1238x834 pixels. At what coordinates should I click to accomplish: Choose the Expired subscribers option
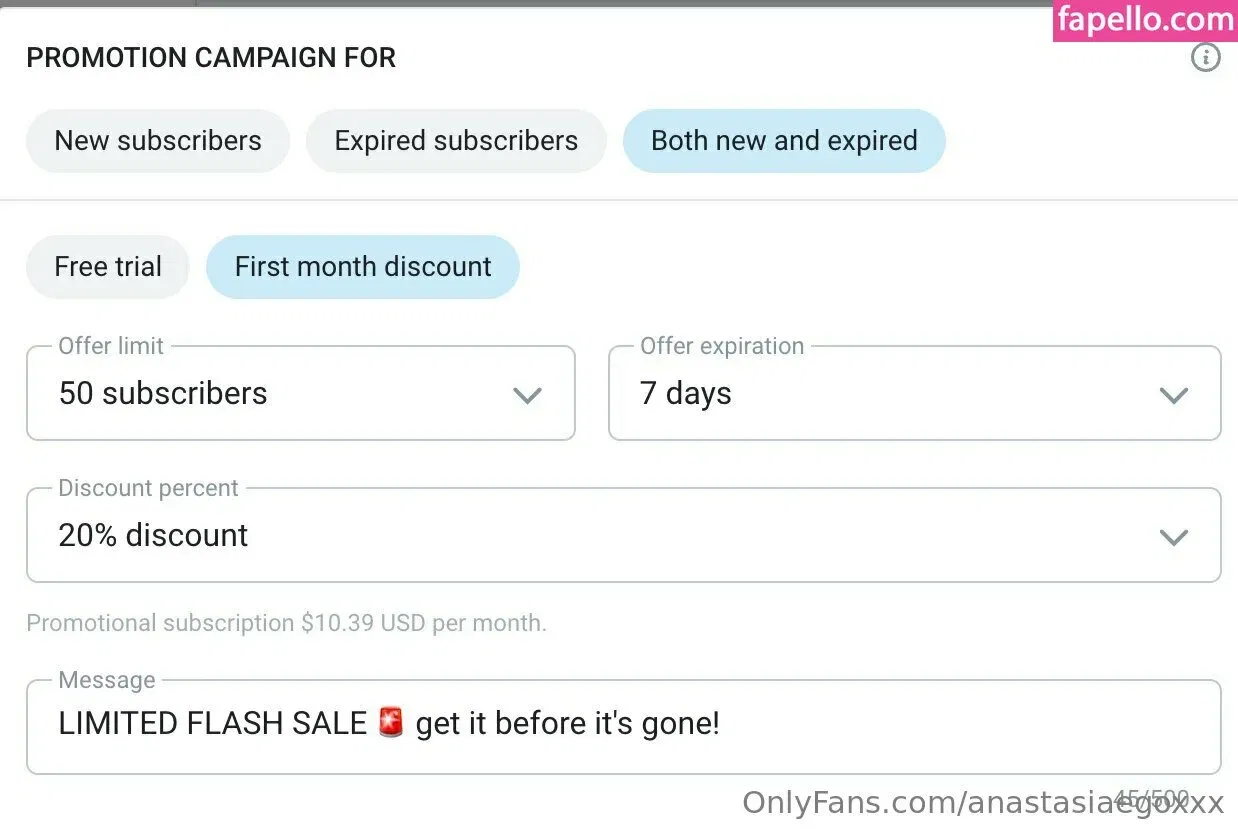tap(456, 141)
